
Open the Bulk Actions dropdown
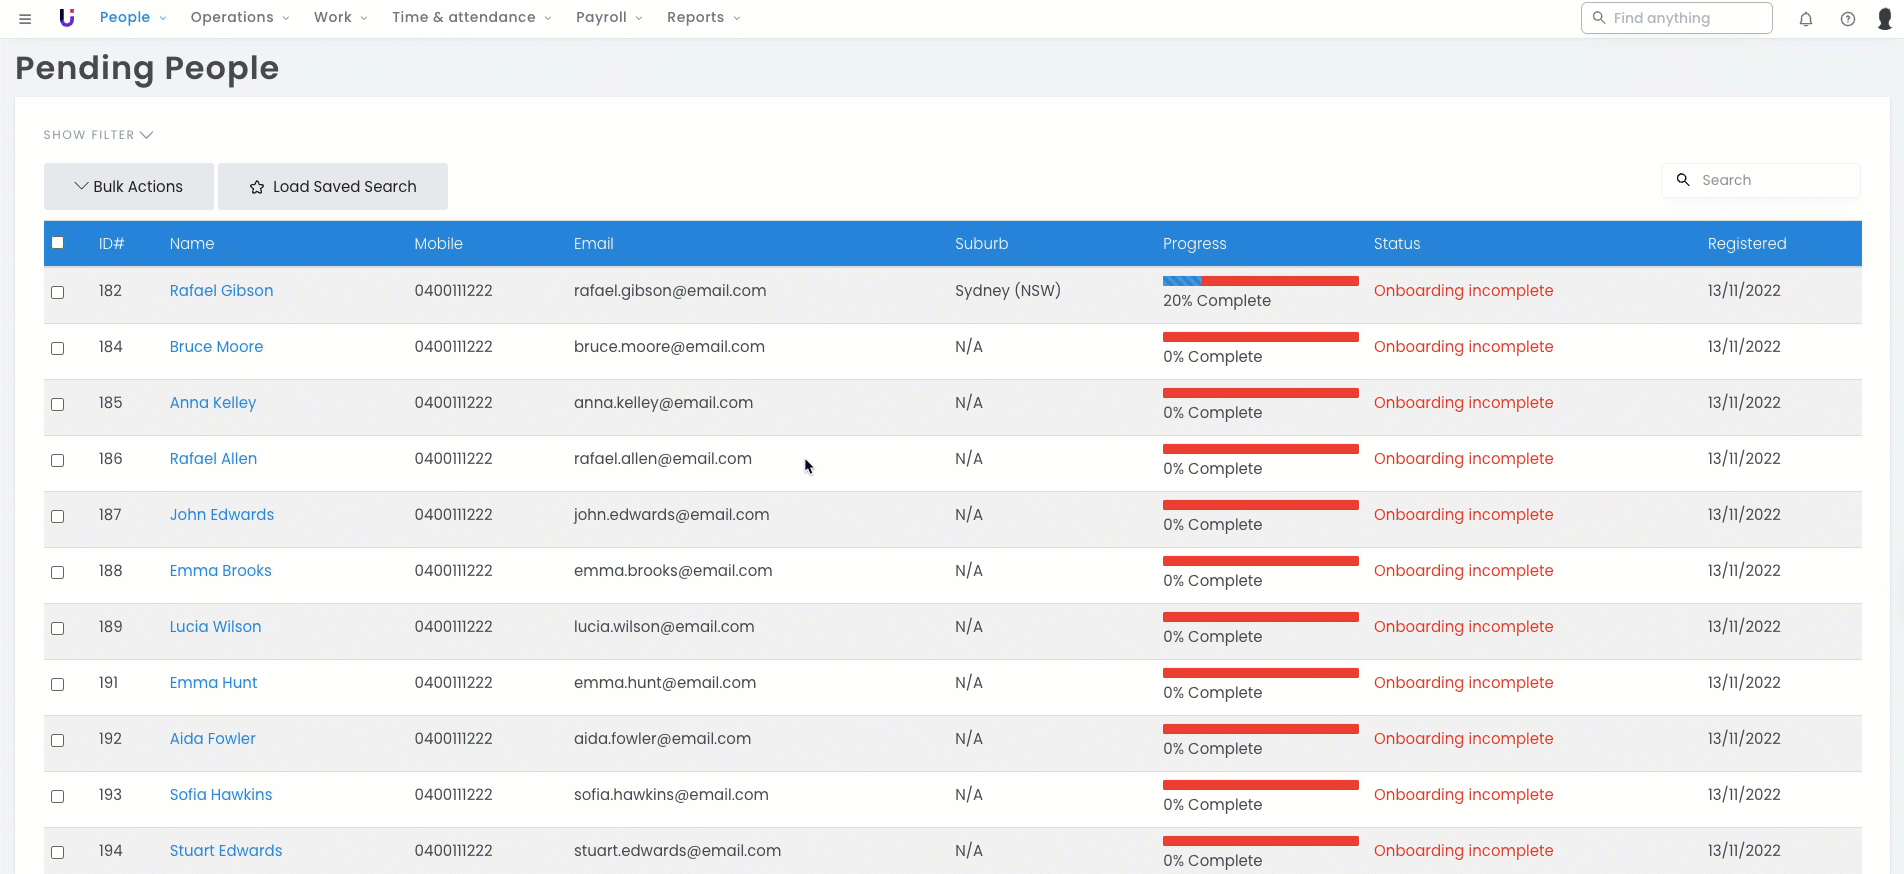[129, 187]
